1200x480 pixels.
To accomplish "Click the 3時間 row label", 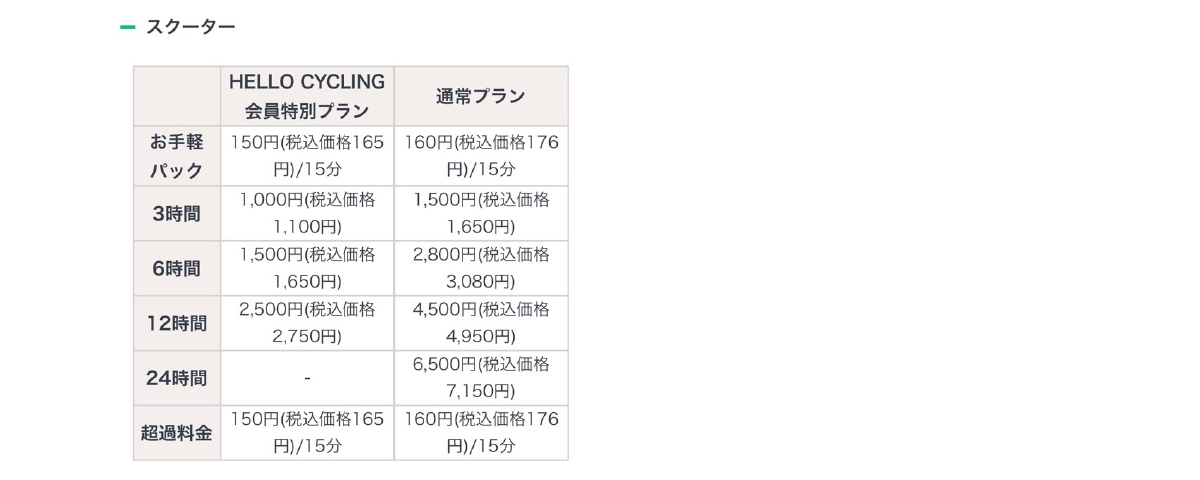I will [177, 213].
